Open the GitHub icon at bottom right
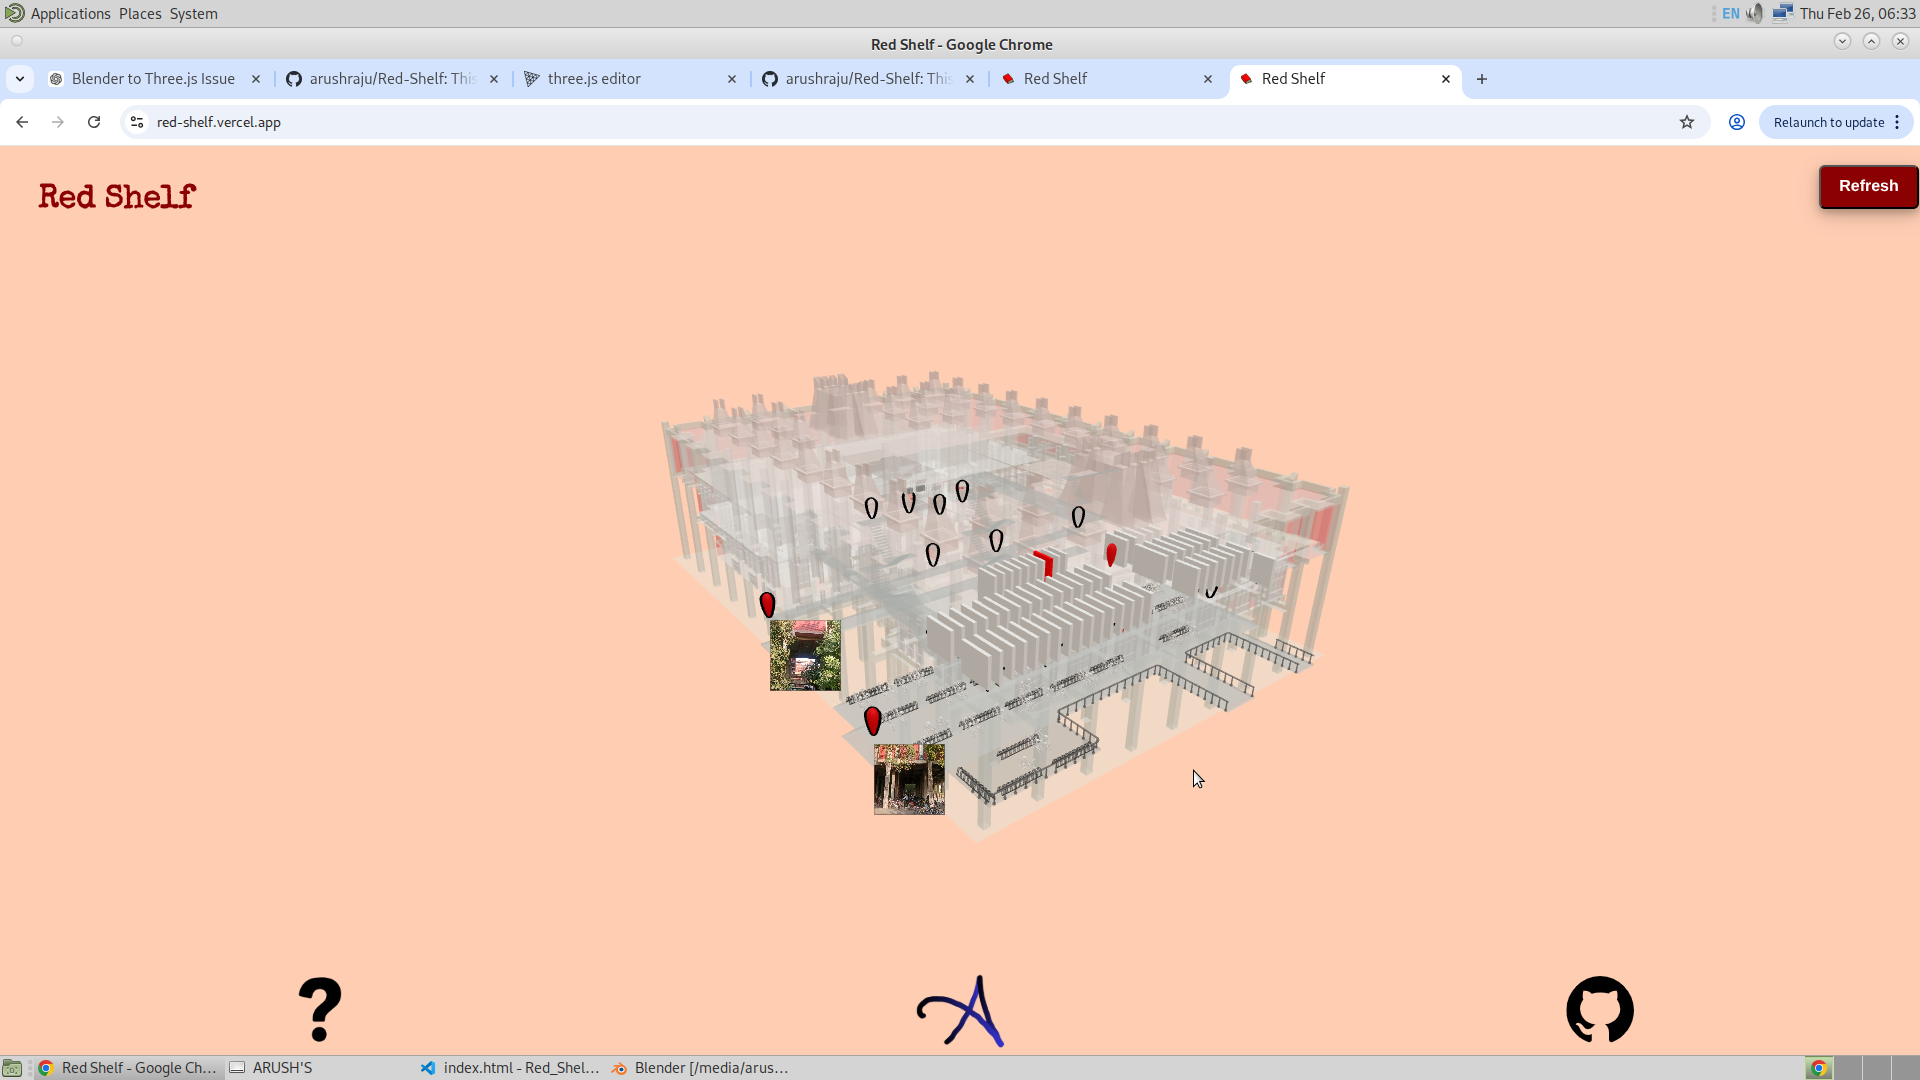The image size is (1920, 1080). [x=1599, y=1009]
